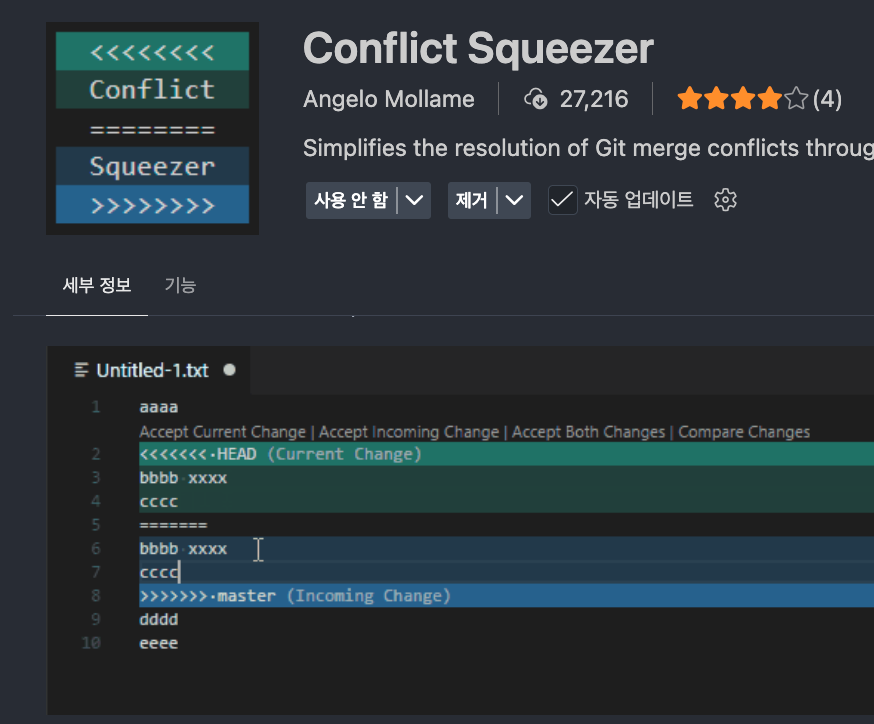874x724 pixels.
Task: Click the HEAD Current Change line
Action: pos(281,455)
